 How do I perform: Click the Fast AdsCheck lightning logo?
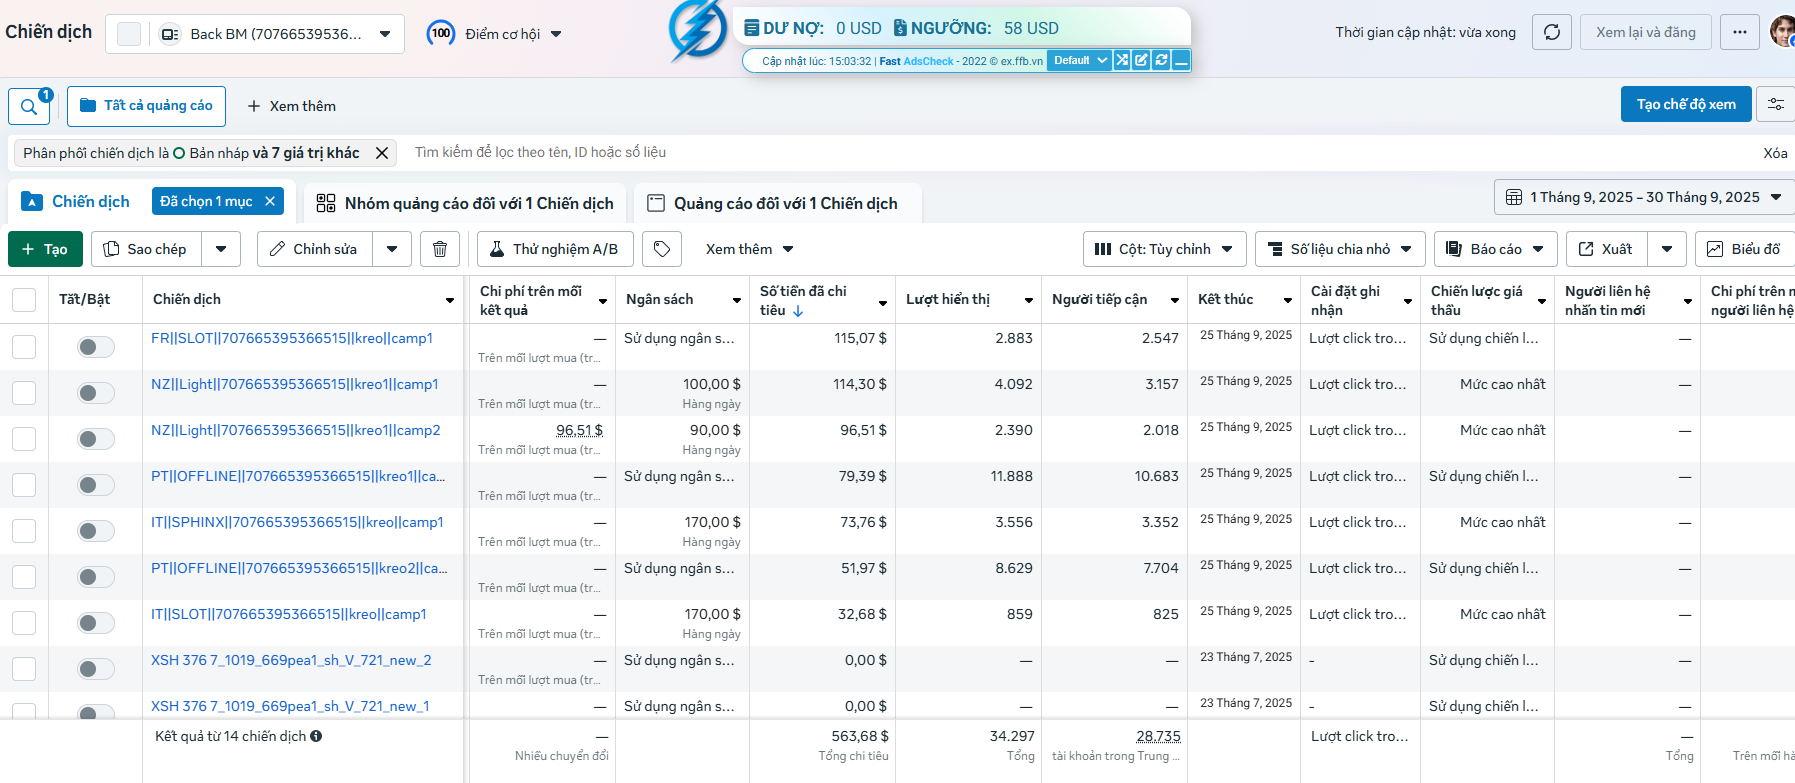click(697, 29)
